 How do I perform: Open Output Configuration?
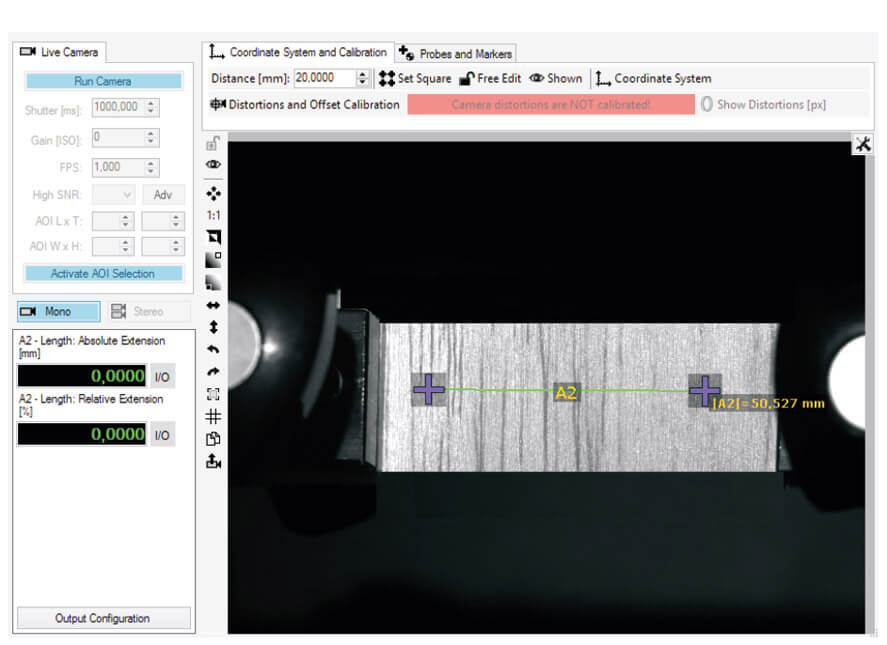click(x=104, y=618)
